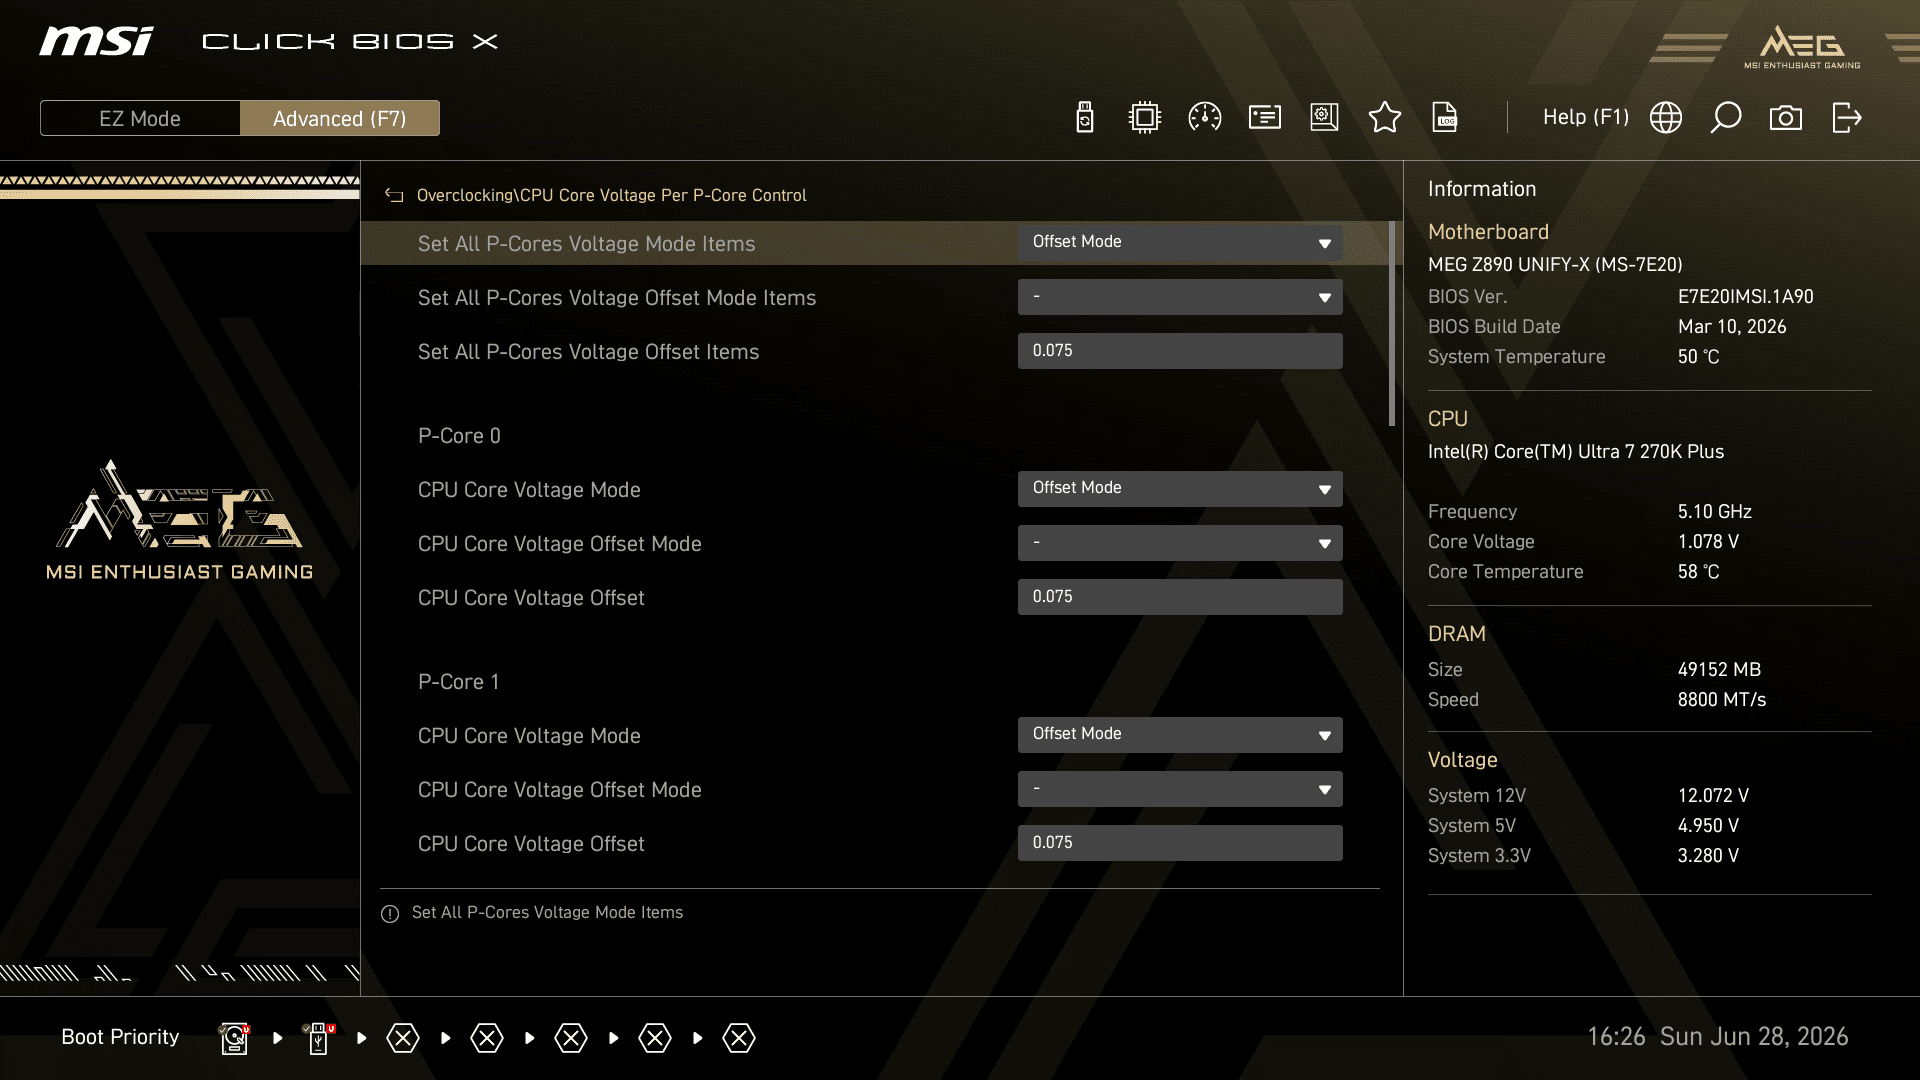
Task: Open the hardware monitor gauge icon
Action: tap(1205, 118)
